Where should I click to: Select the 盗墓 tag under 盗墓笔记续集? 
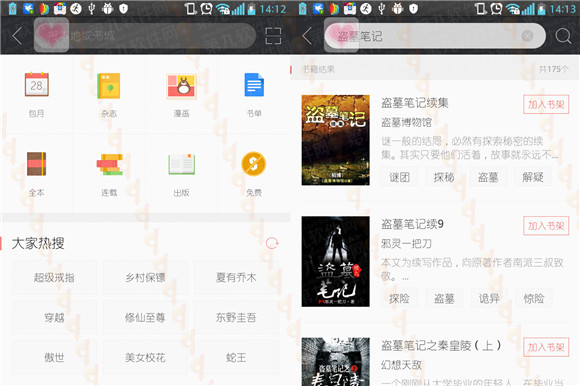[488, 177]
